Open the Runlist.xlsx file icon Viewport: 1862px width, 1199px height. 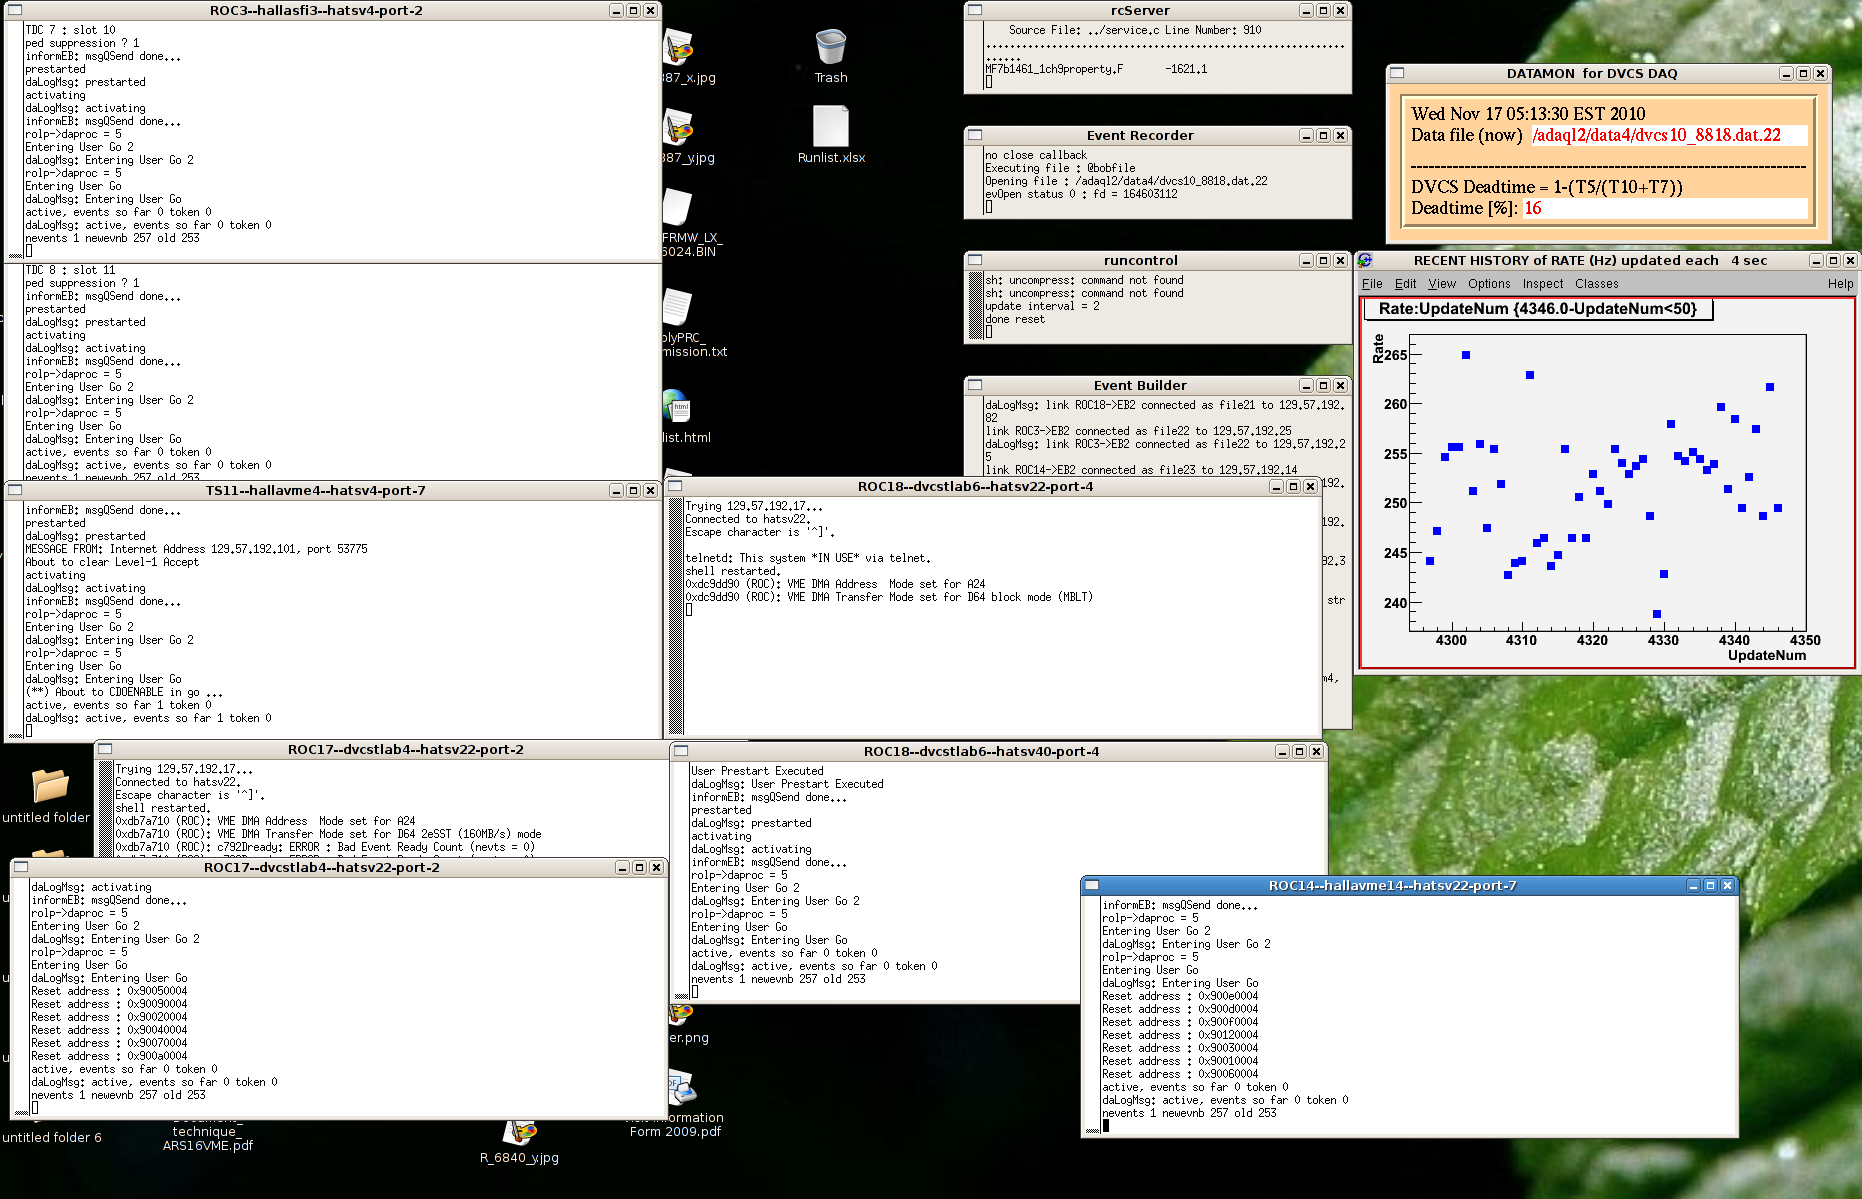point(831,135)
